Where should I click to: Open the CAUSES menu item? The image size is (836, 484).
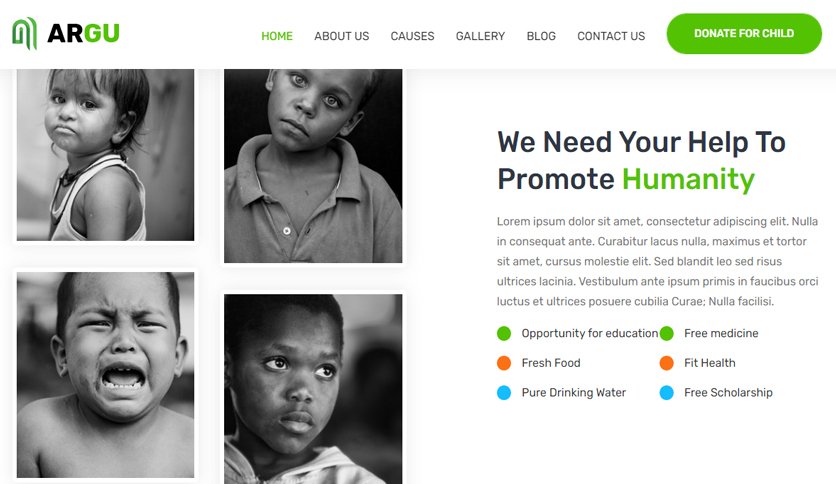412,36
